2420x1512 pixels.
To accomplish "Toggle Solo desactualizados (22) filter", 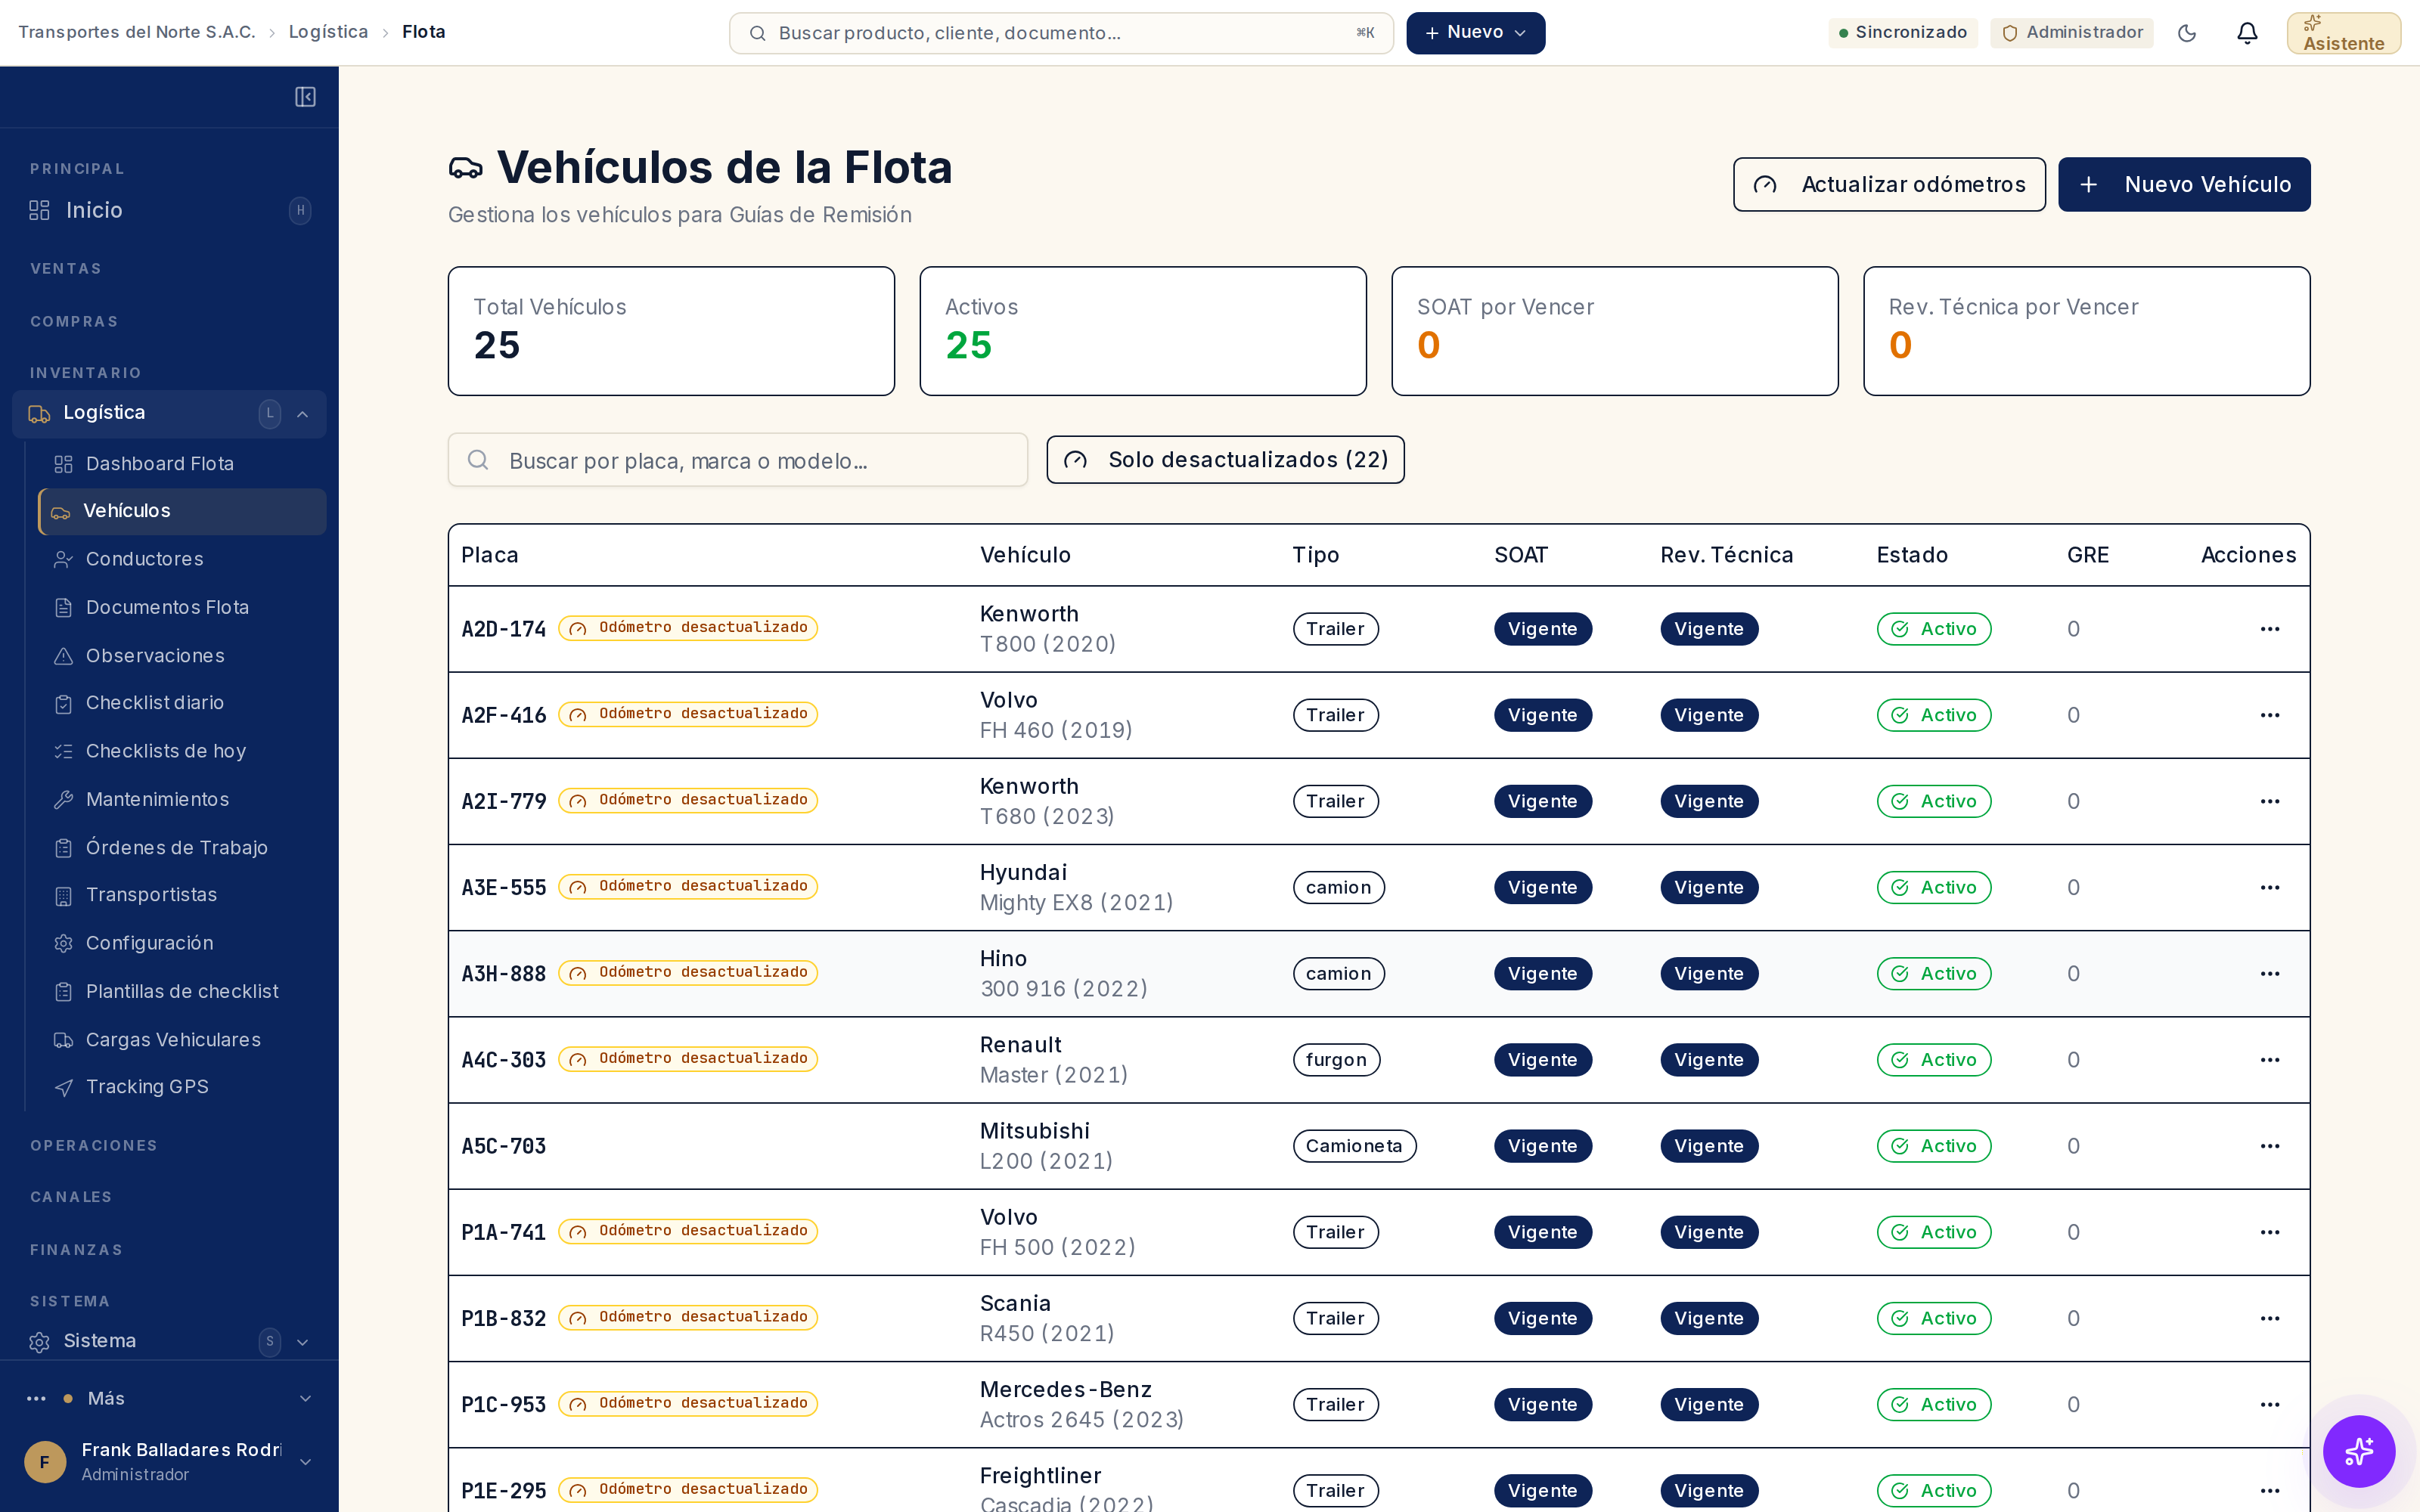I will tap(1225, 460).
